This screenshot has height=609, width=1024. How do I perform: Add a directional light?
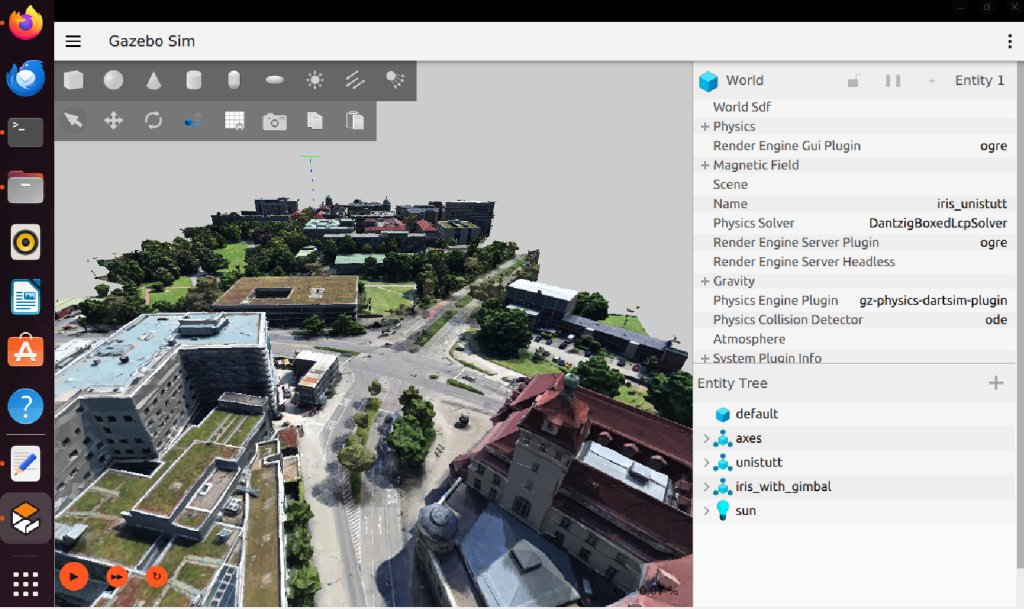pos(355,80)
